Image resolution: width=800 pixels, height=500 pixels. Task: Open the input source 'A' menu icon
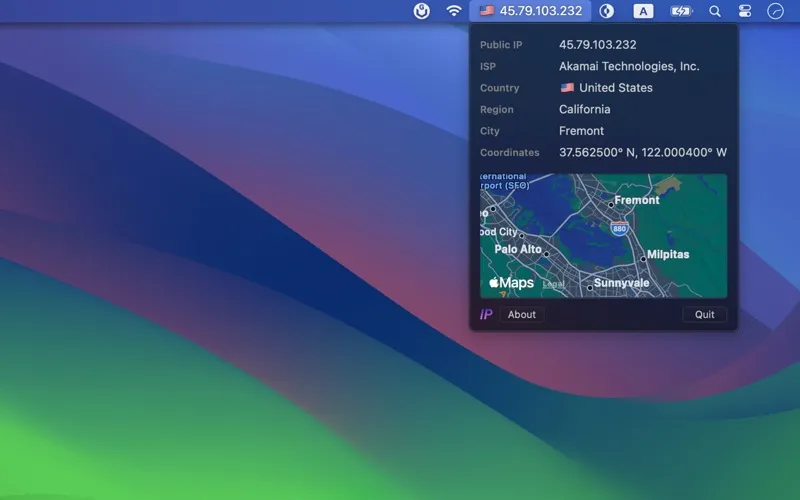pos(643,11)
